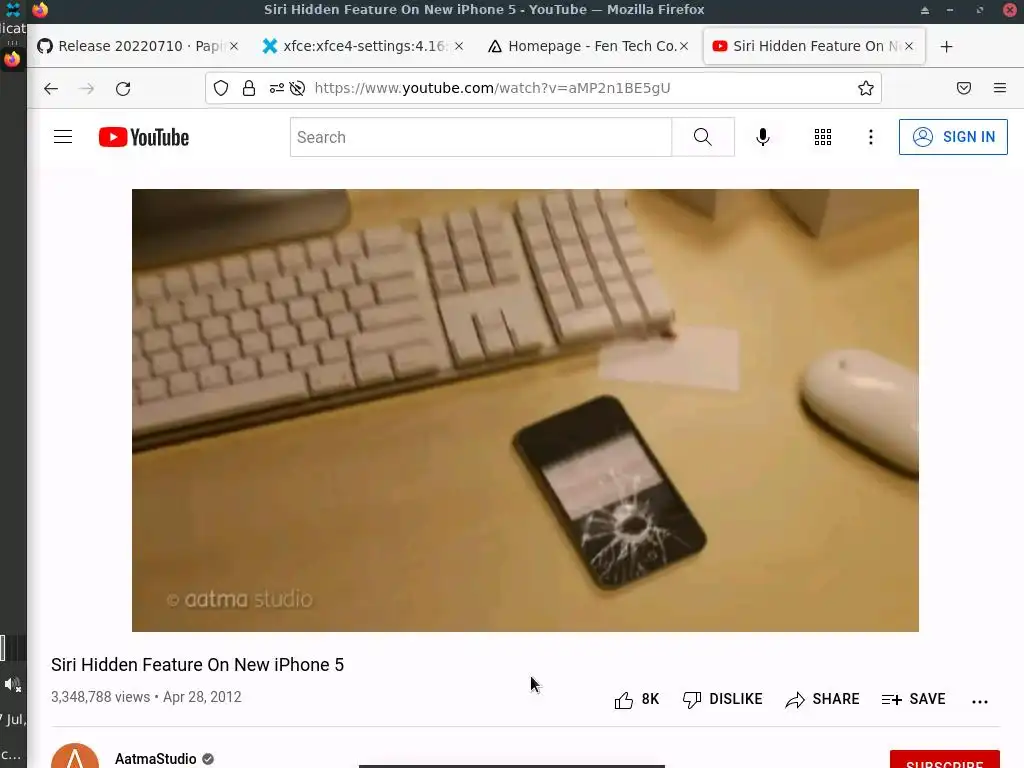Open Firefox application menu
Viewport: 1024px width, 768px height.
[x=1000, y=88]
